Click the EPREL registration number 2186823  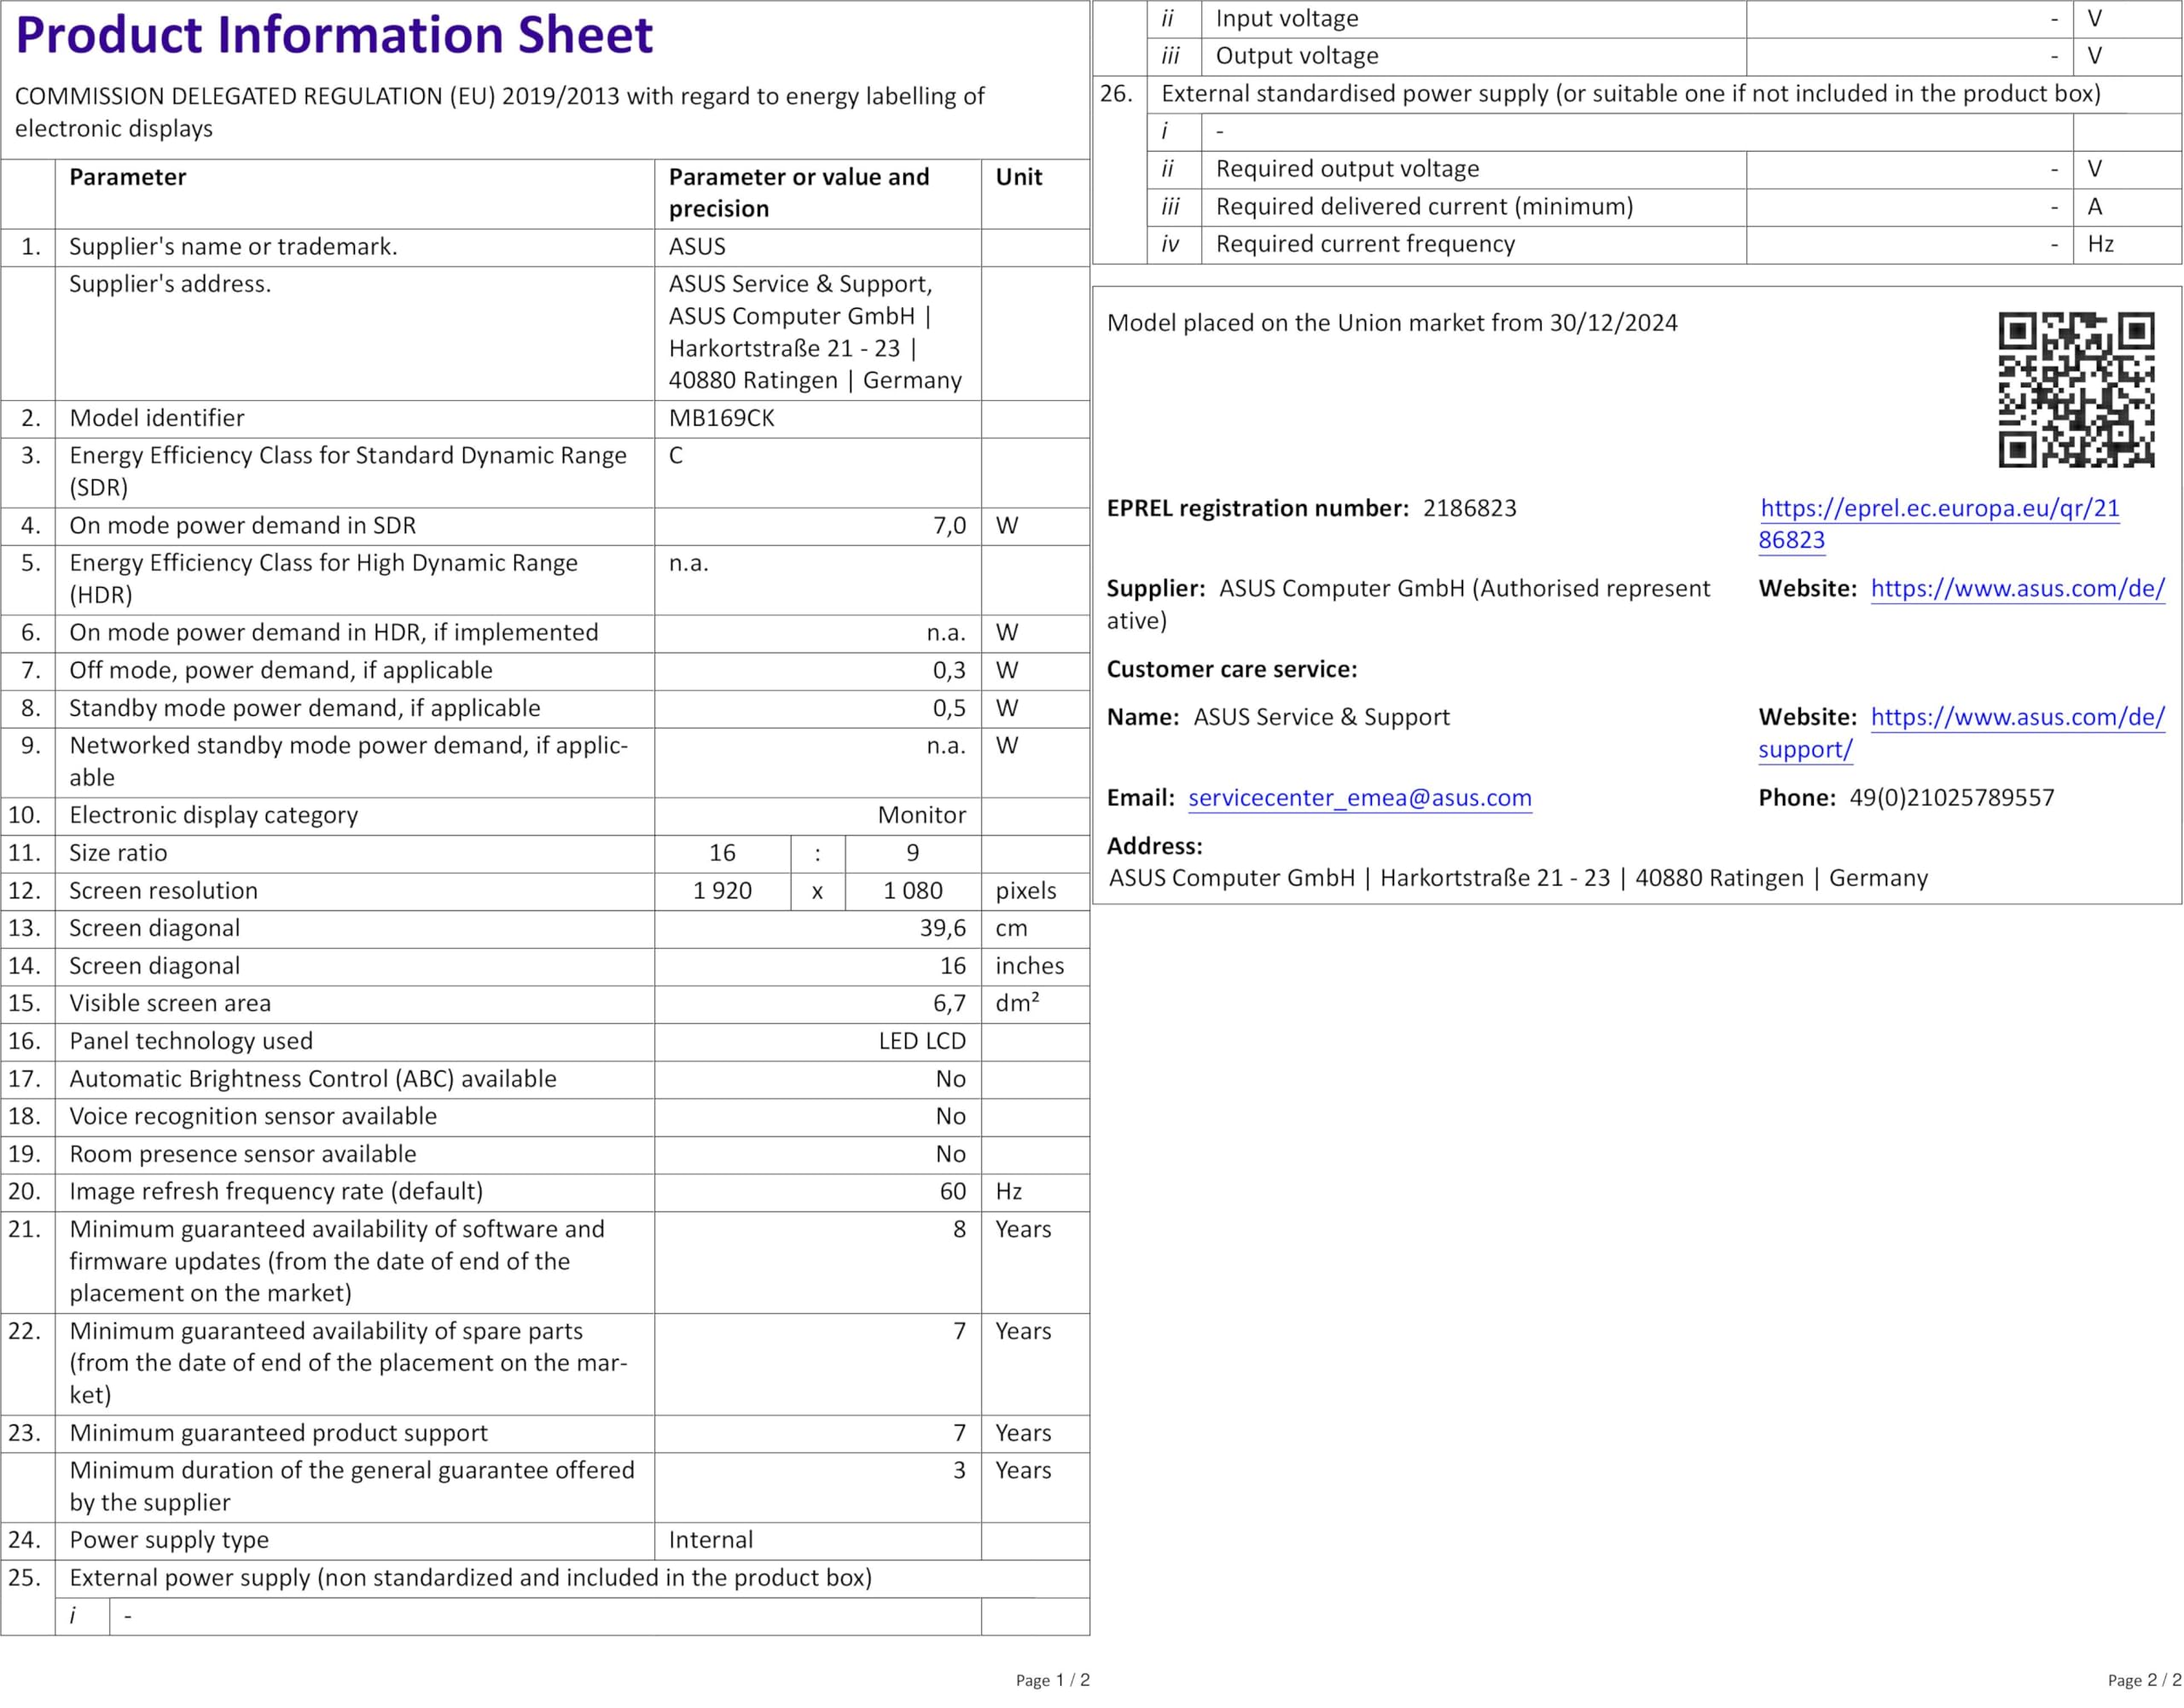[1469, 509]
